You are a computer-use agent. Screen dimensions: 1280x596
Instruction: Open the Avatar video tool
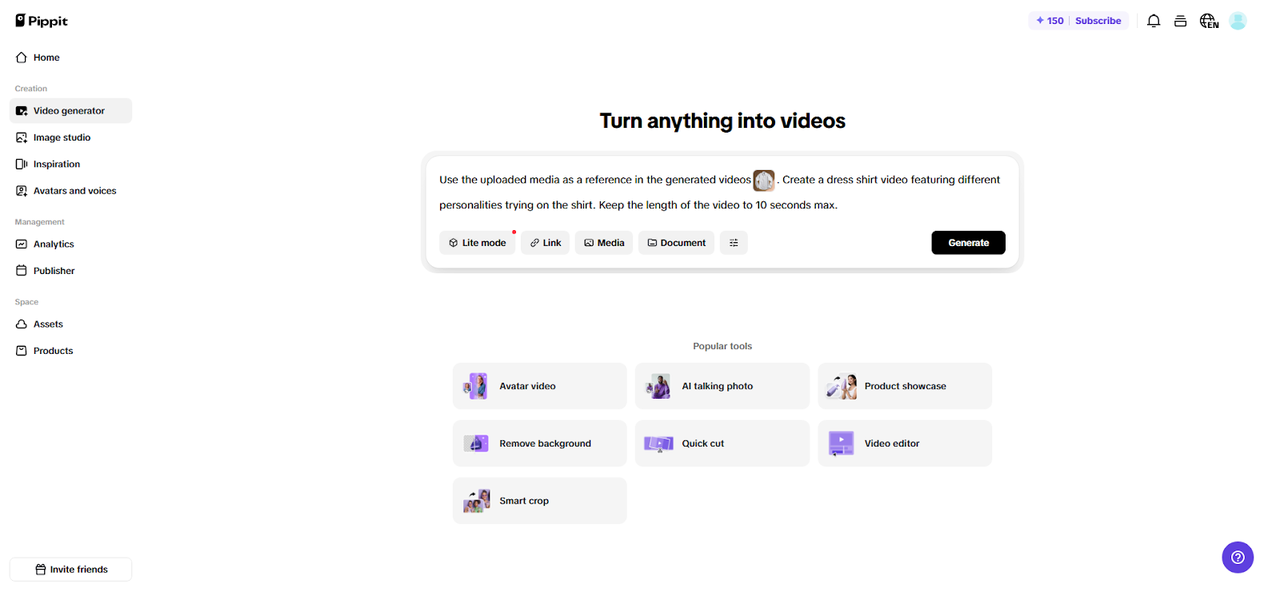(539, 386)
